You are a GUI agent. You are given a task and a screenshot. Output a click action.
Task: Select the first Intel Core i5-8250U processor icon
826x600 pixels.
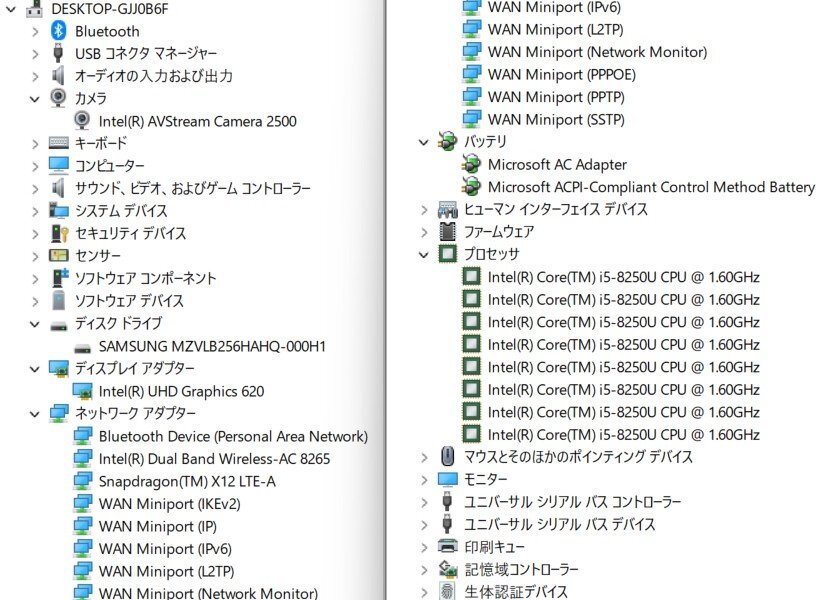469,277
